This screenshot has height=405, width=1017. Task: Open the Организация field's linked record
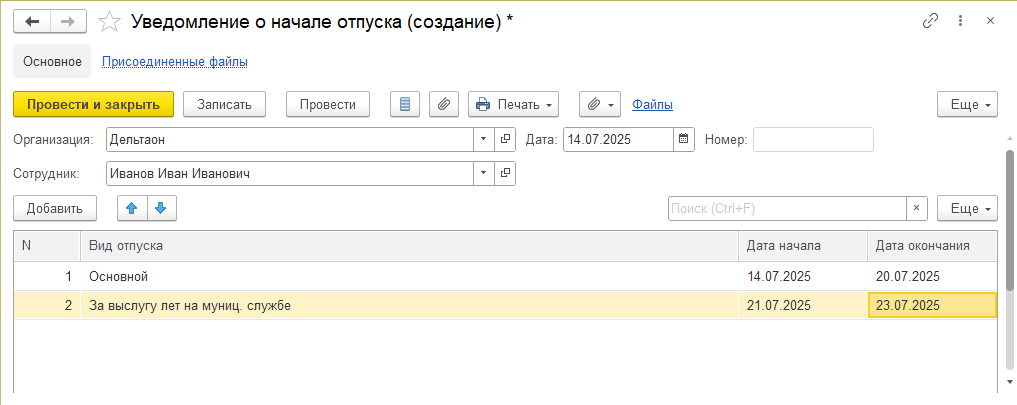click(506, 139)
